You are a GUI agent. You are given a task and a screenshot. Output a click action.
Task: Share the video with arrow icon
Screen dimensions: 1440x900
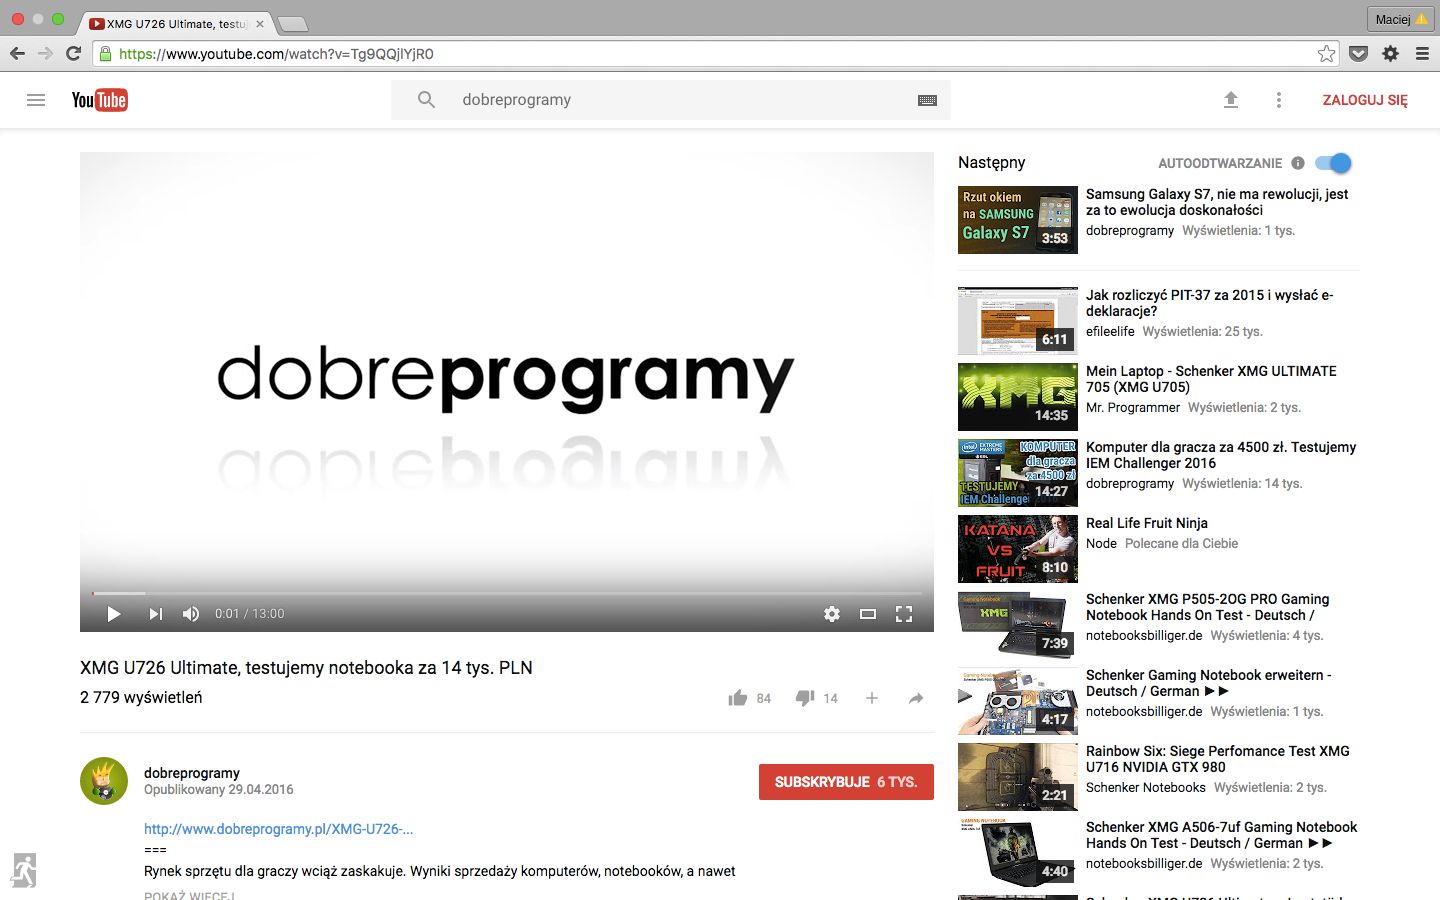tap(916, 698)
